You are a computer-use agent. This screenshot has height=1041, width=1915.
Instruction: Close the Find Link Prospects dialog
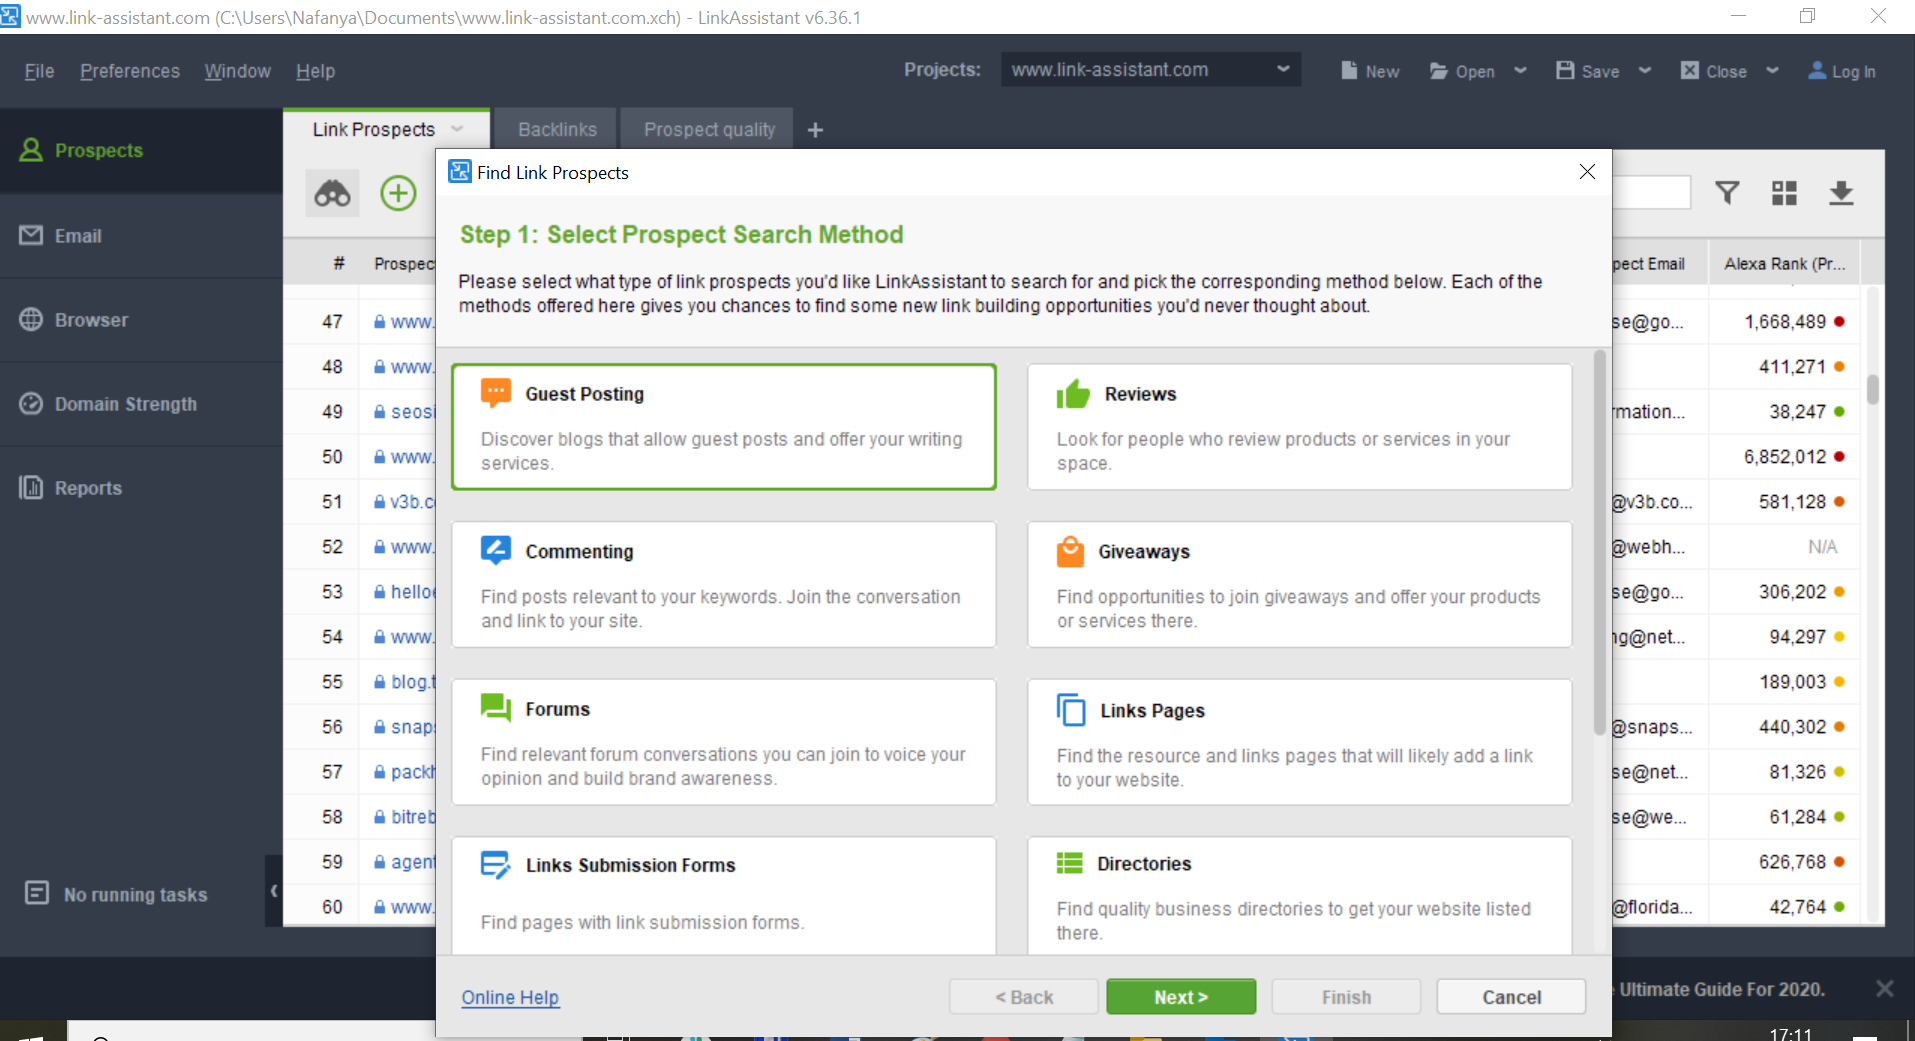[1587, 172]
